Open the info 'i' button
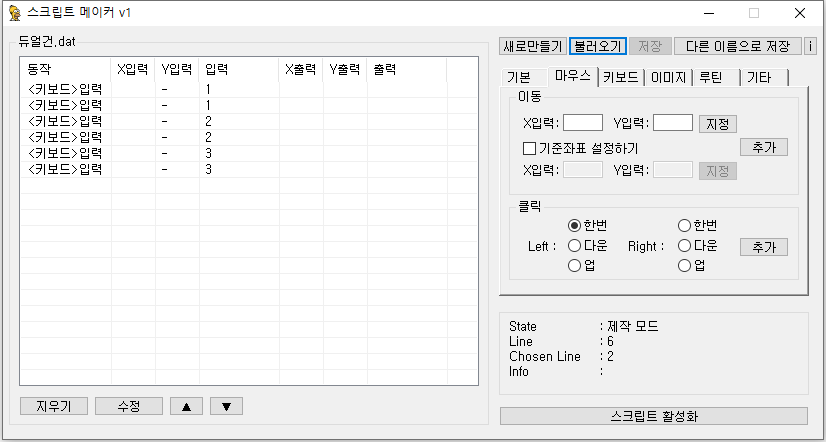 (x=810, y=46)
